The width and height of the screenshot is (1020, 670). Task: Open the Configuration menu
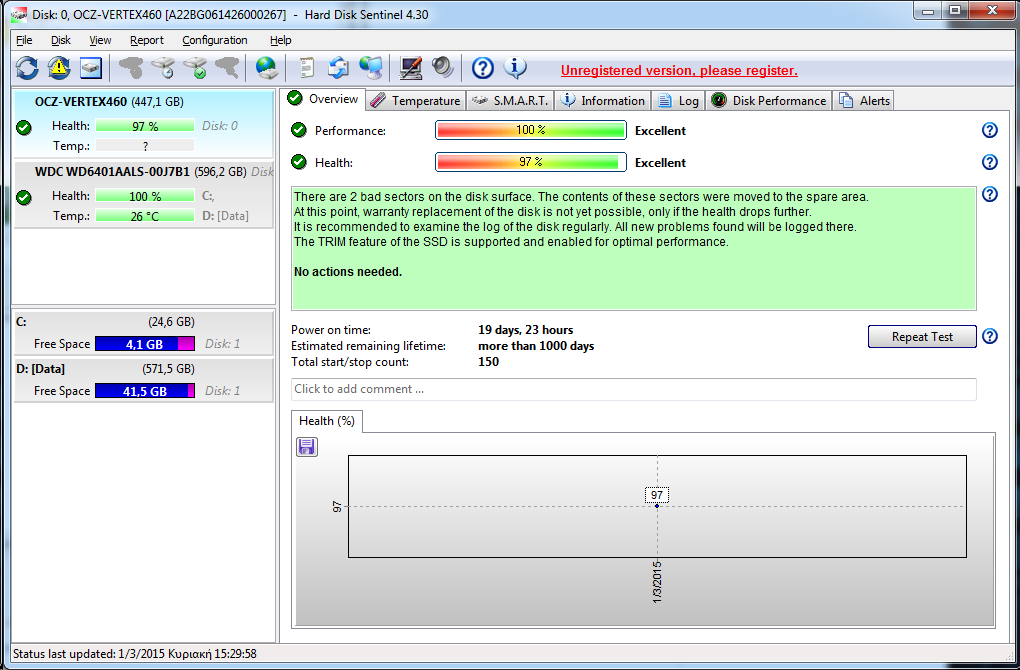click(215, 40)
